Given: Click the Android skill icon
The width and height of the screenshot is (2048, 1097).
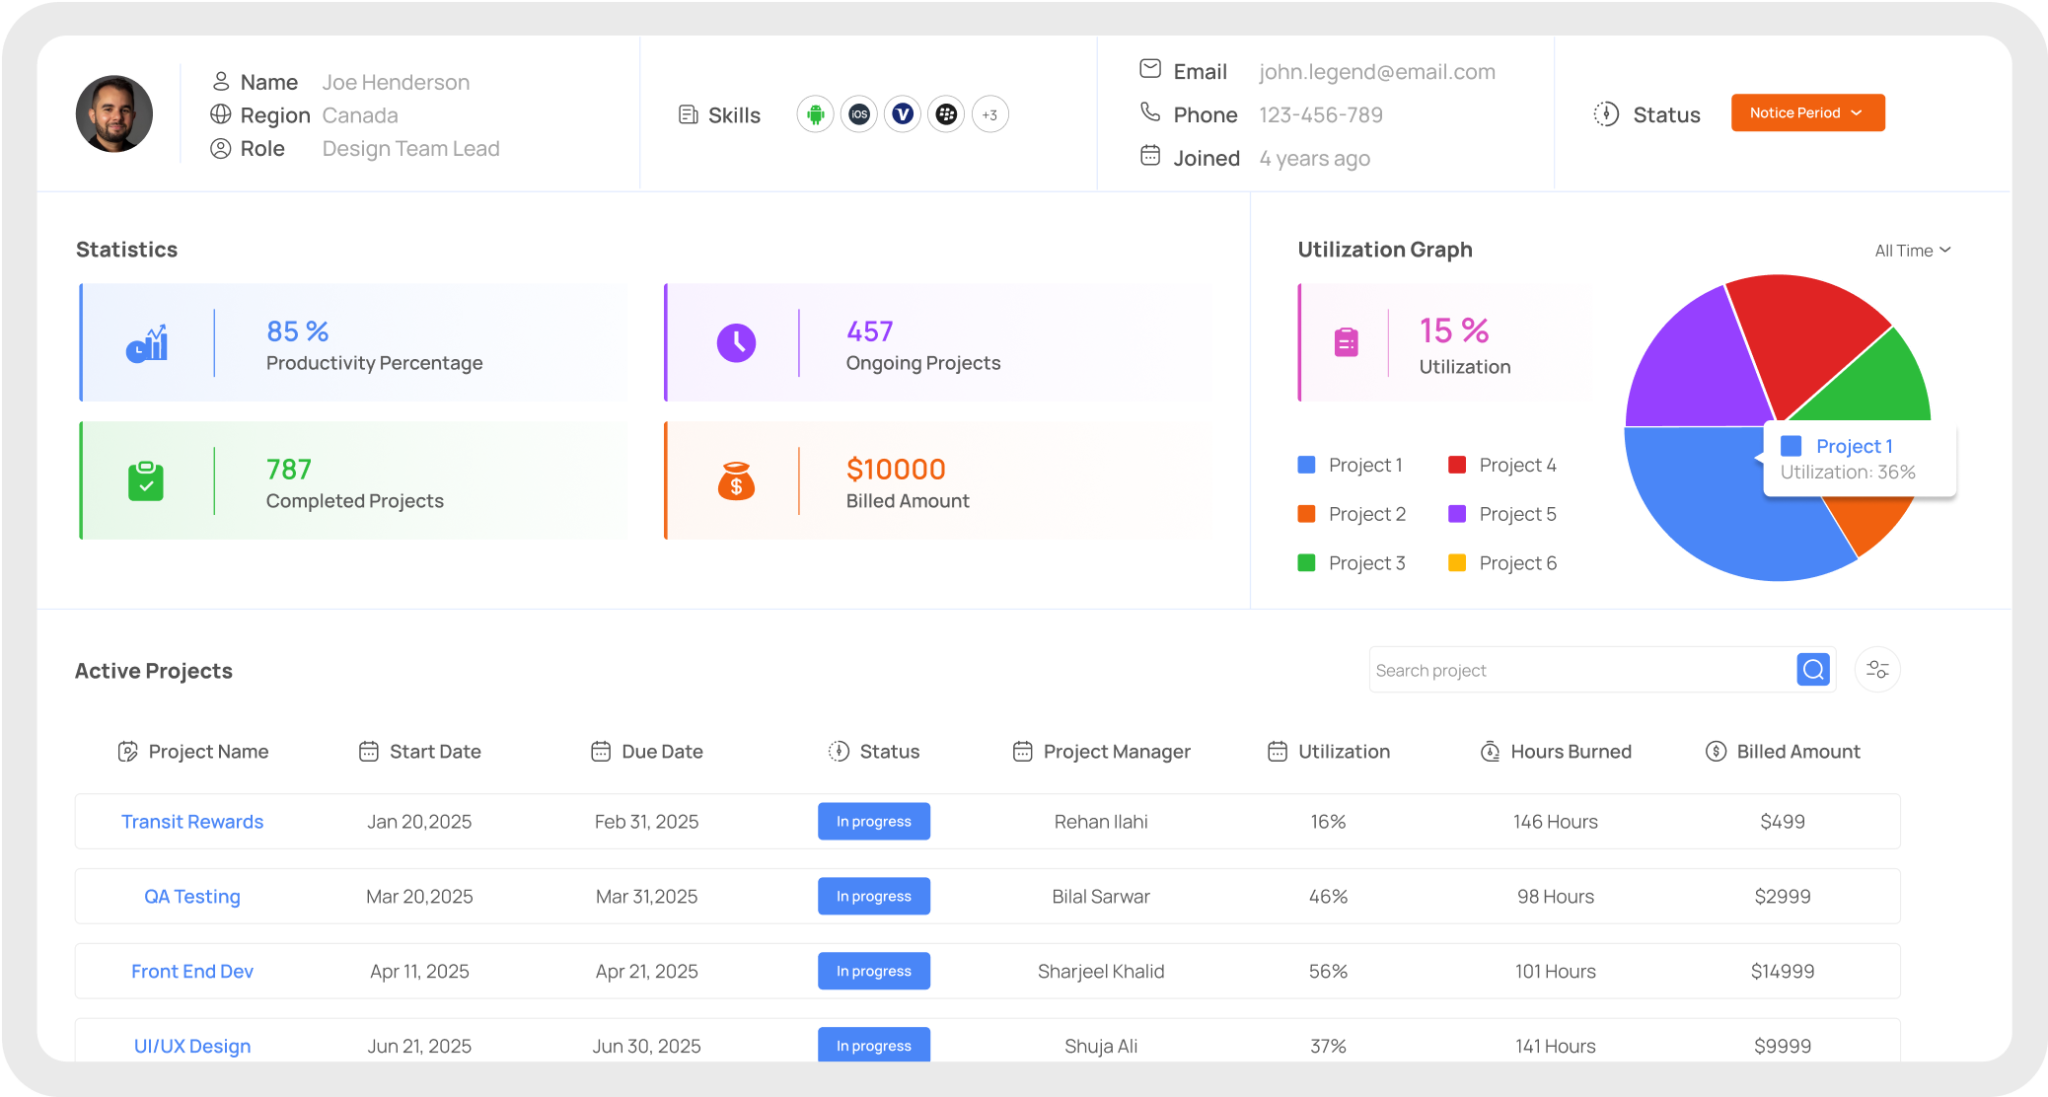Looking at the screenshot, I should [815, 115].
